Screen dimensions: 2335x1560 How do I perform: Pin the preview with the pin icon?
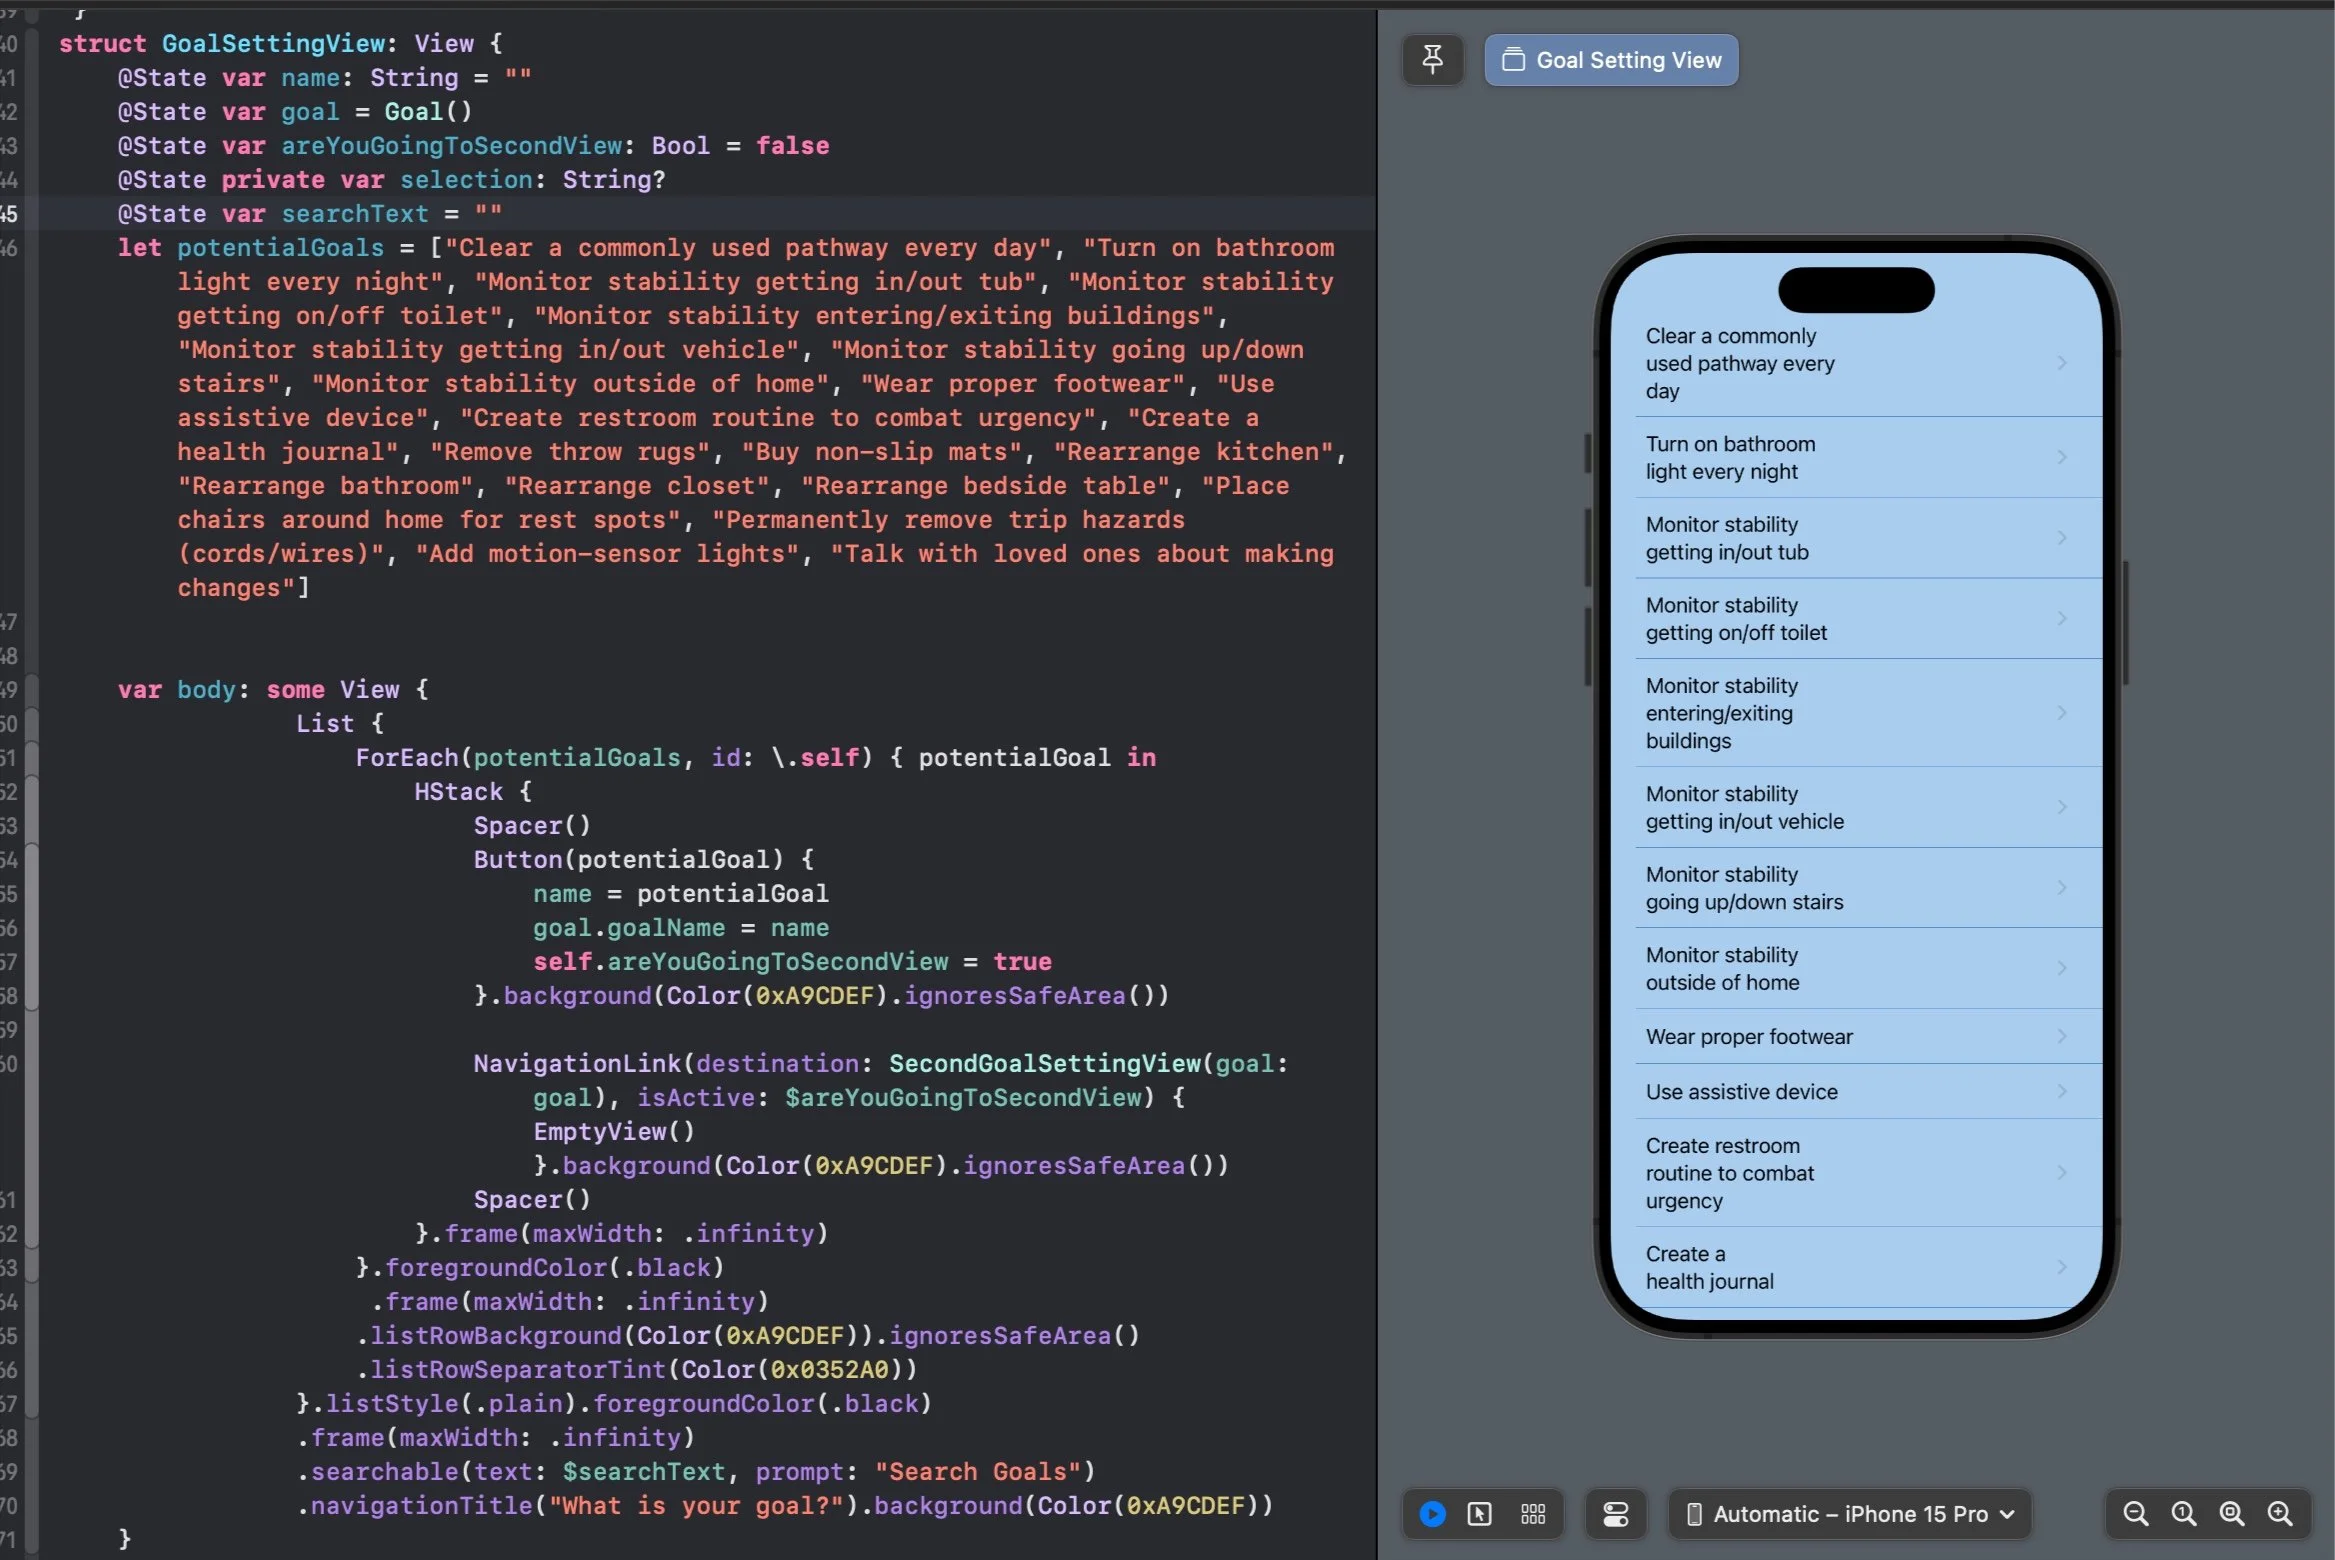(1432, 60)
